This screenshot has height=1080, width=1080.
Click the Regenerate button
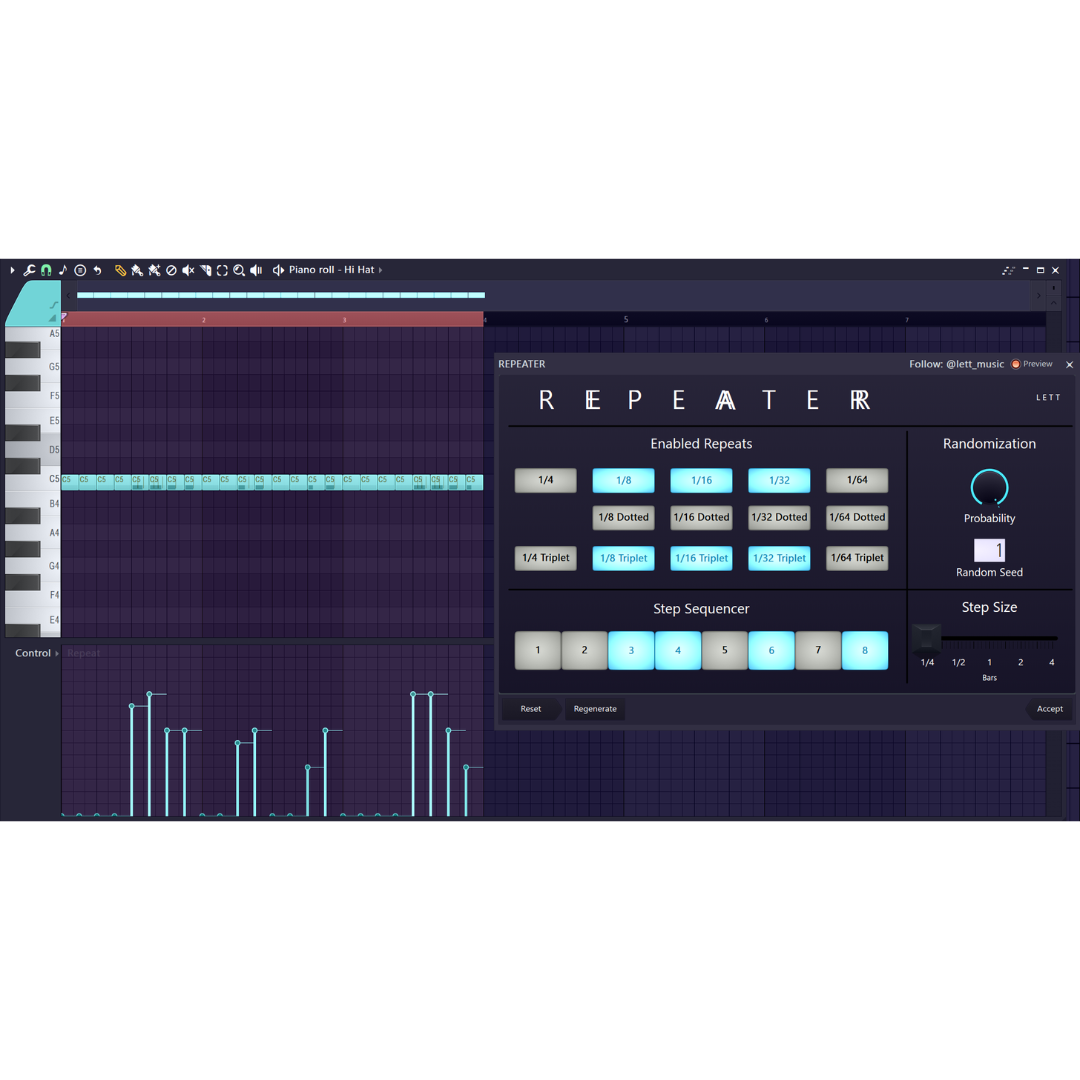(x=595, y=709)
